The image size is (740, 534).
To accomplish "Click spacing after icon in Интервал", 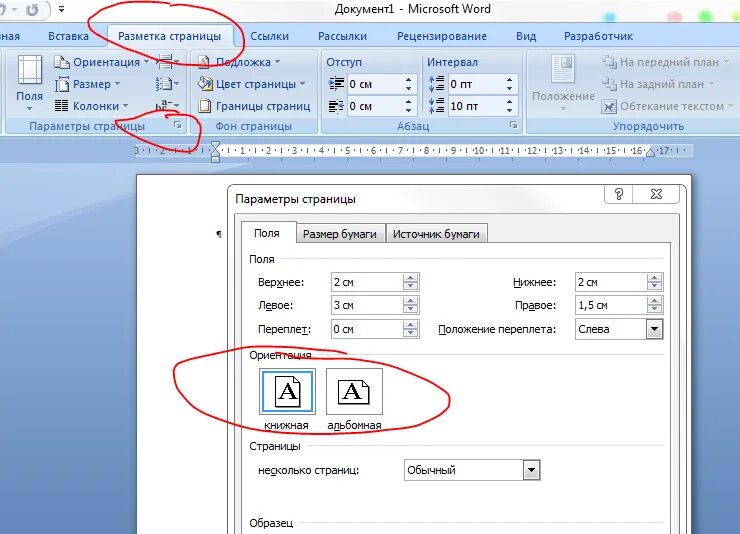I will point(437,106).
